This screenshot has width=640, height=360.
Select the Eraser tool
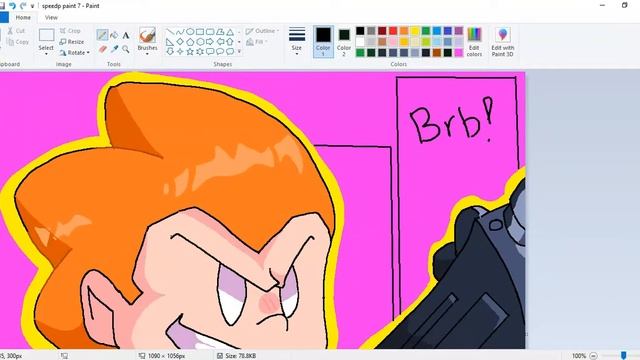pyautogui.click(x=102, y=49)
